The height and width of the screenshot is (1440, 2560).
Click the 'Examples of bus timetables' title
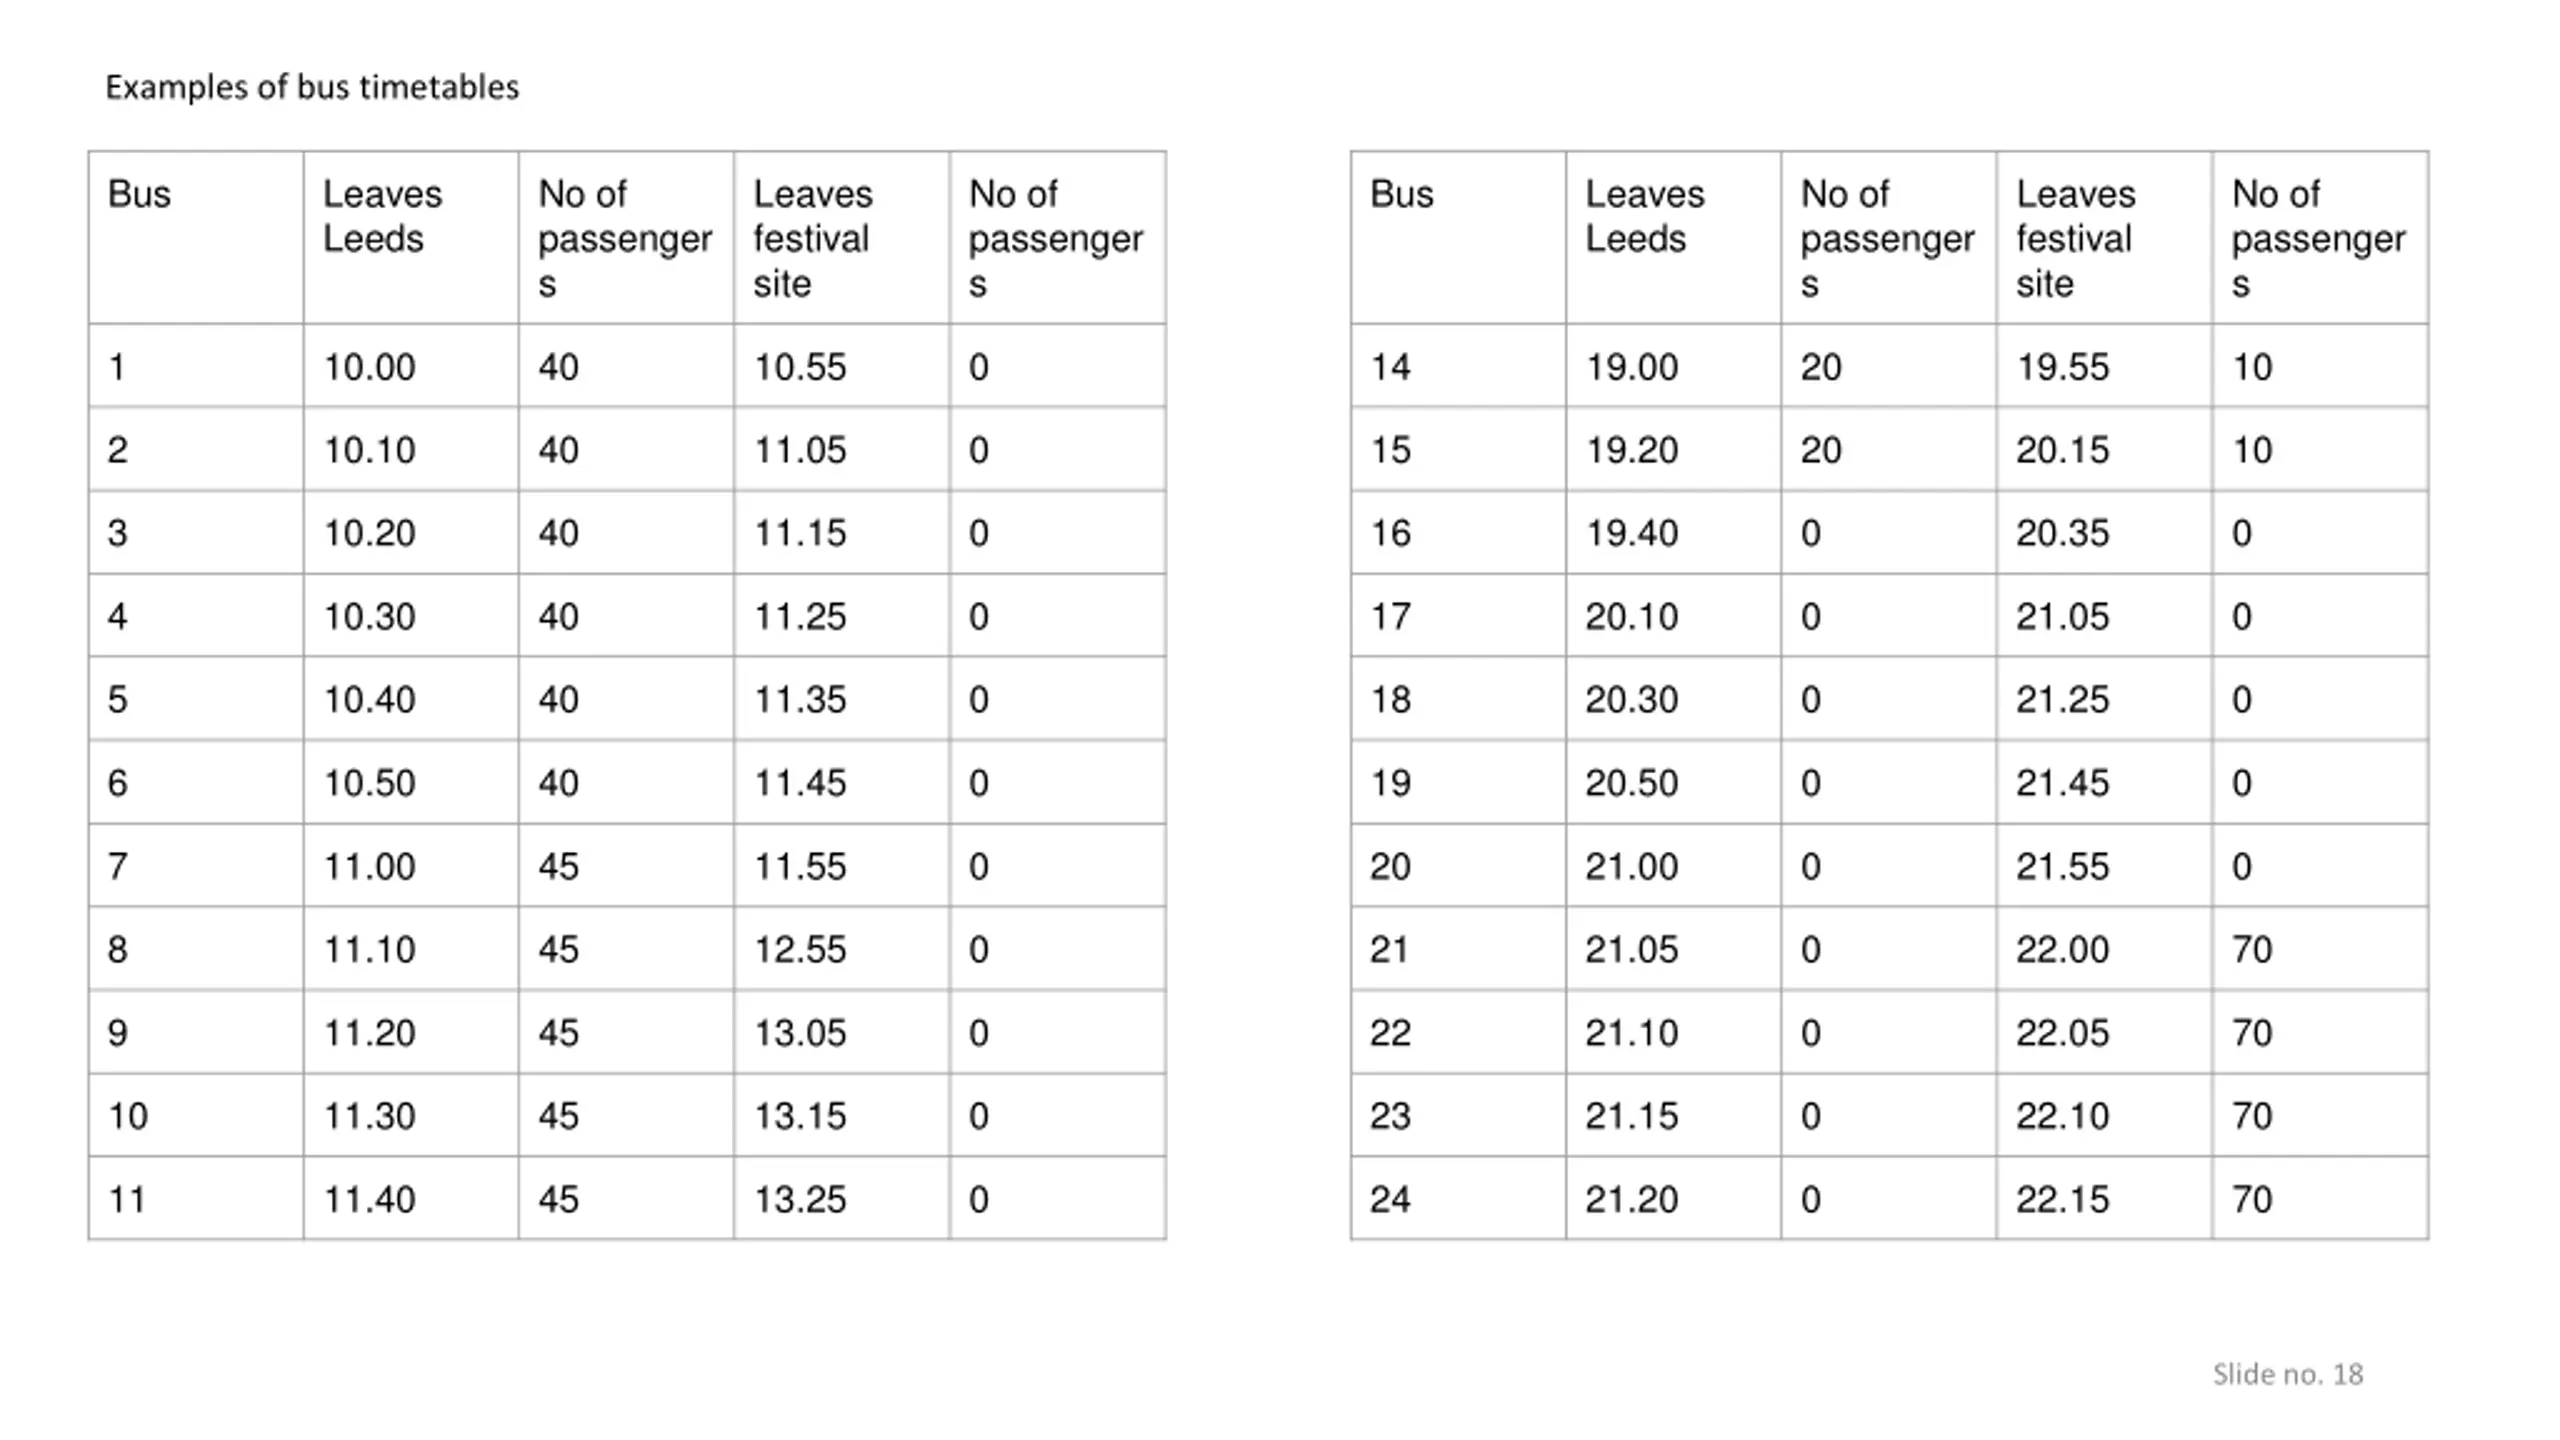pyautogui.click(x=312, y=87)
